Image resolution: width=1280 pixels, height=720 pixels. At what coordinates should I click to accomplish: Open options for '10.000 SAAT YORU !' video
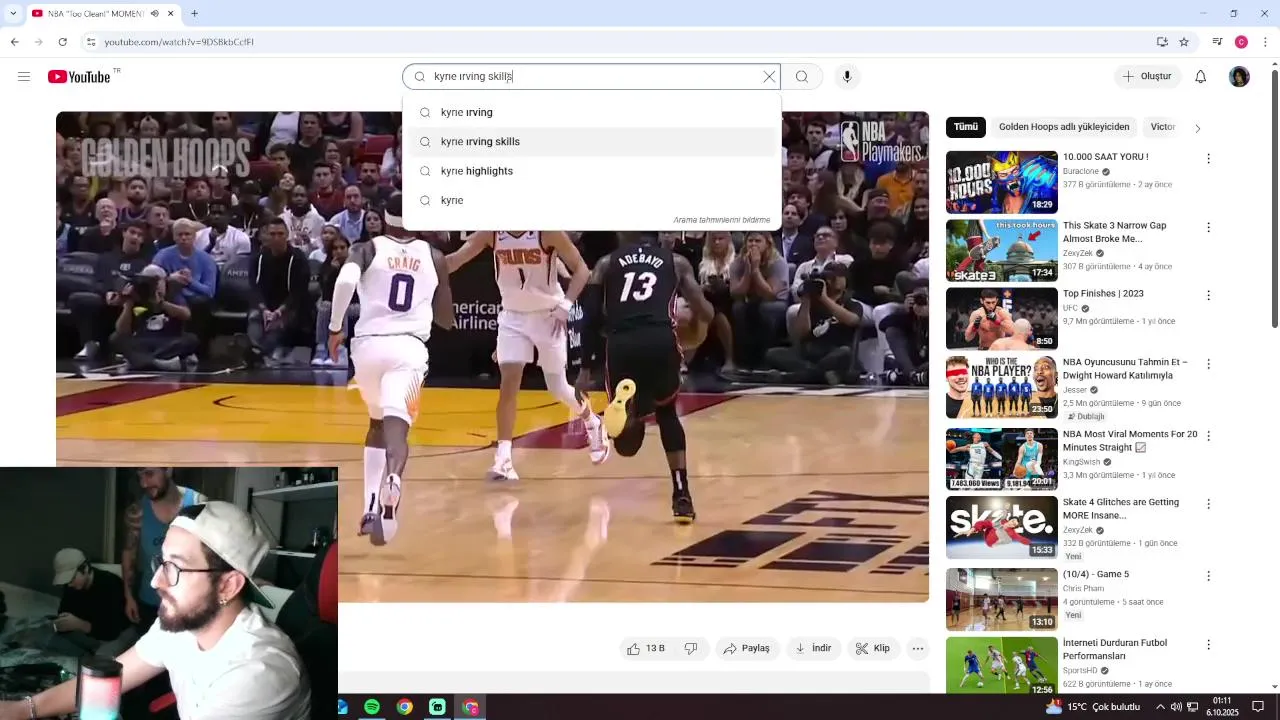[x=1208, y=159]
